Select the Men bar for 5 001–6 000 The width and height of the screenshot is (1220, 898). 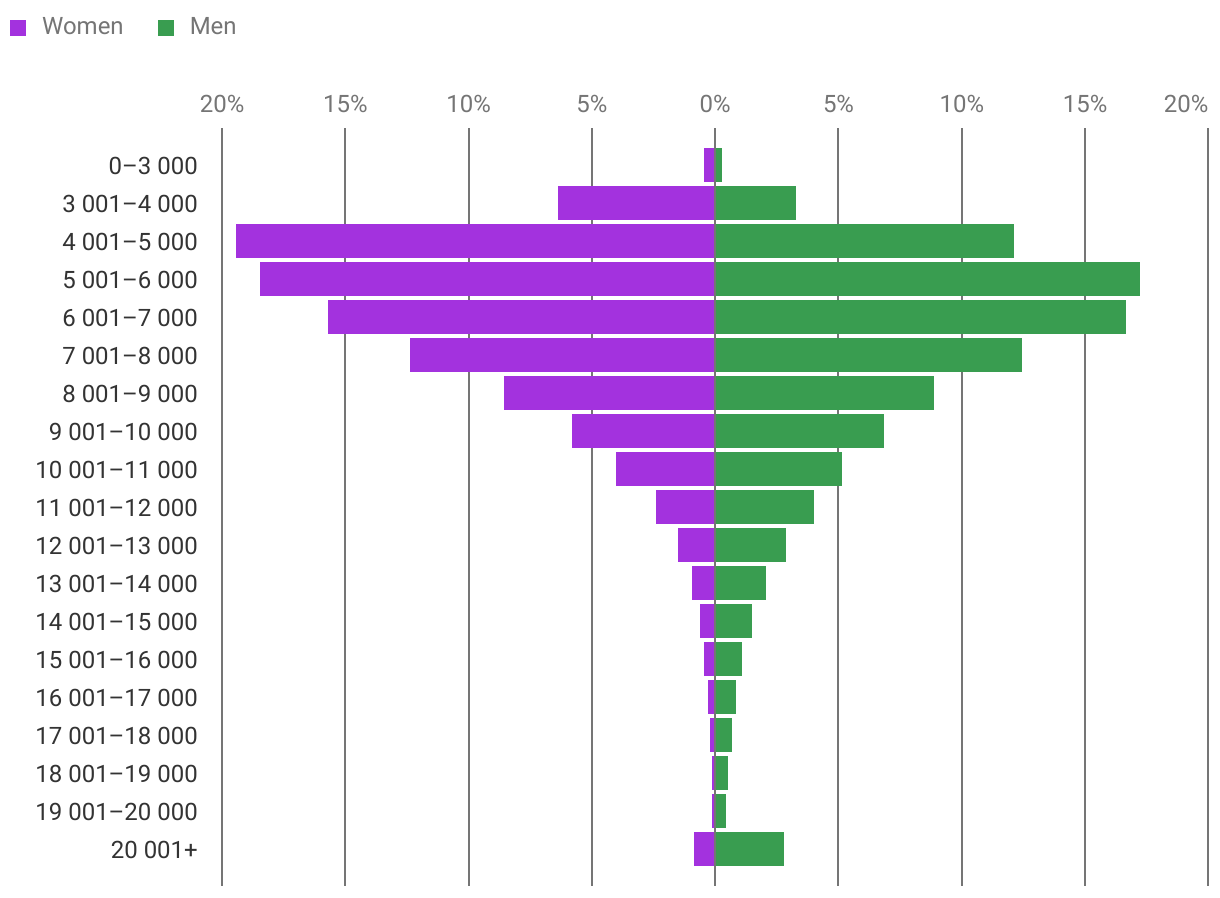tap(927, 279)
